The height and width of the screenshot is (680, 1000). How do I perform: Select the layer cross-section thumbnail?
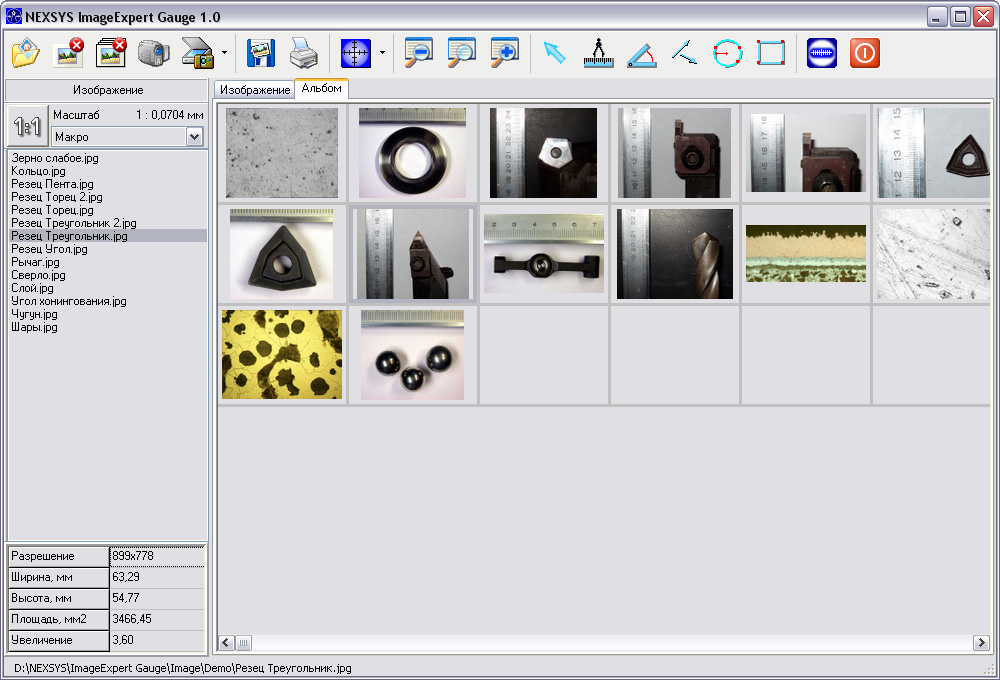[806, 254]
